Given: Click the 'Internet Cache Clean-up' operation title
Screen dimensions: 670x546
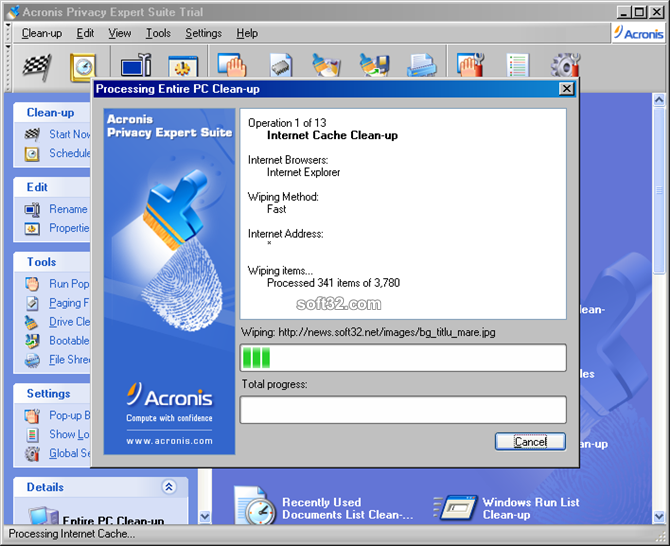Looking at the screenshot, I should (332, 135).
